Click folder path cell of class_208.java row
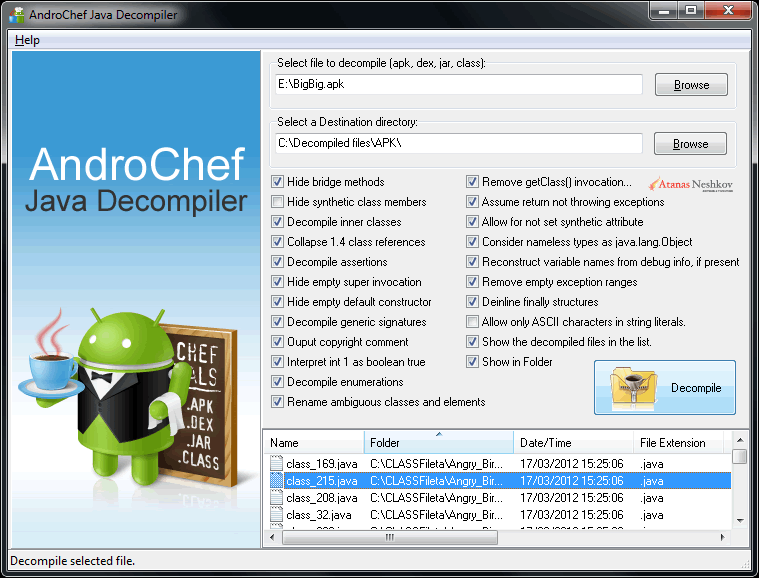This screenshot has height=578, width=759. pyautogui.click(x=437, y=498)
